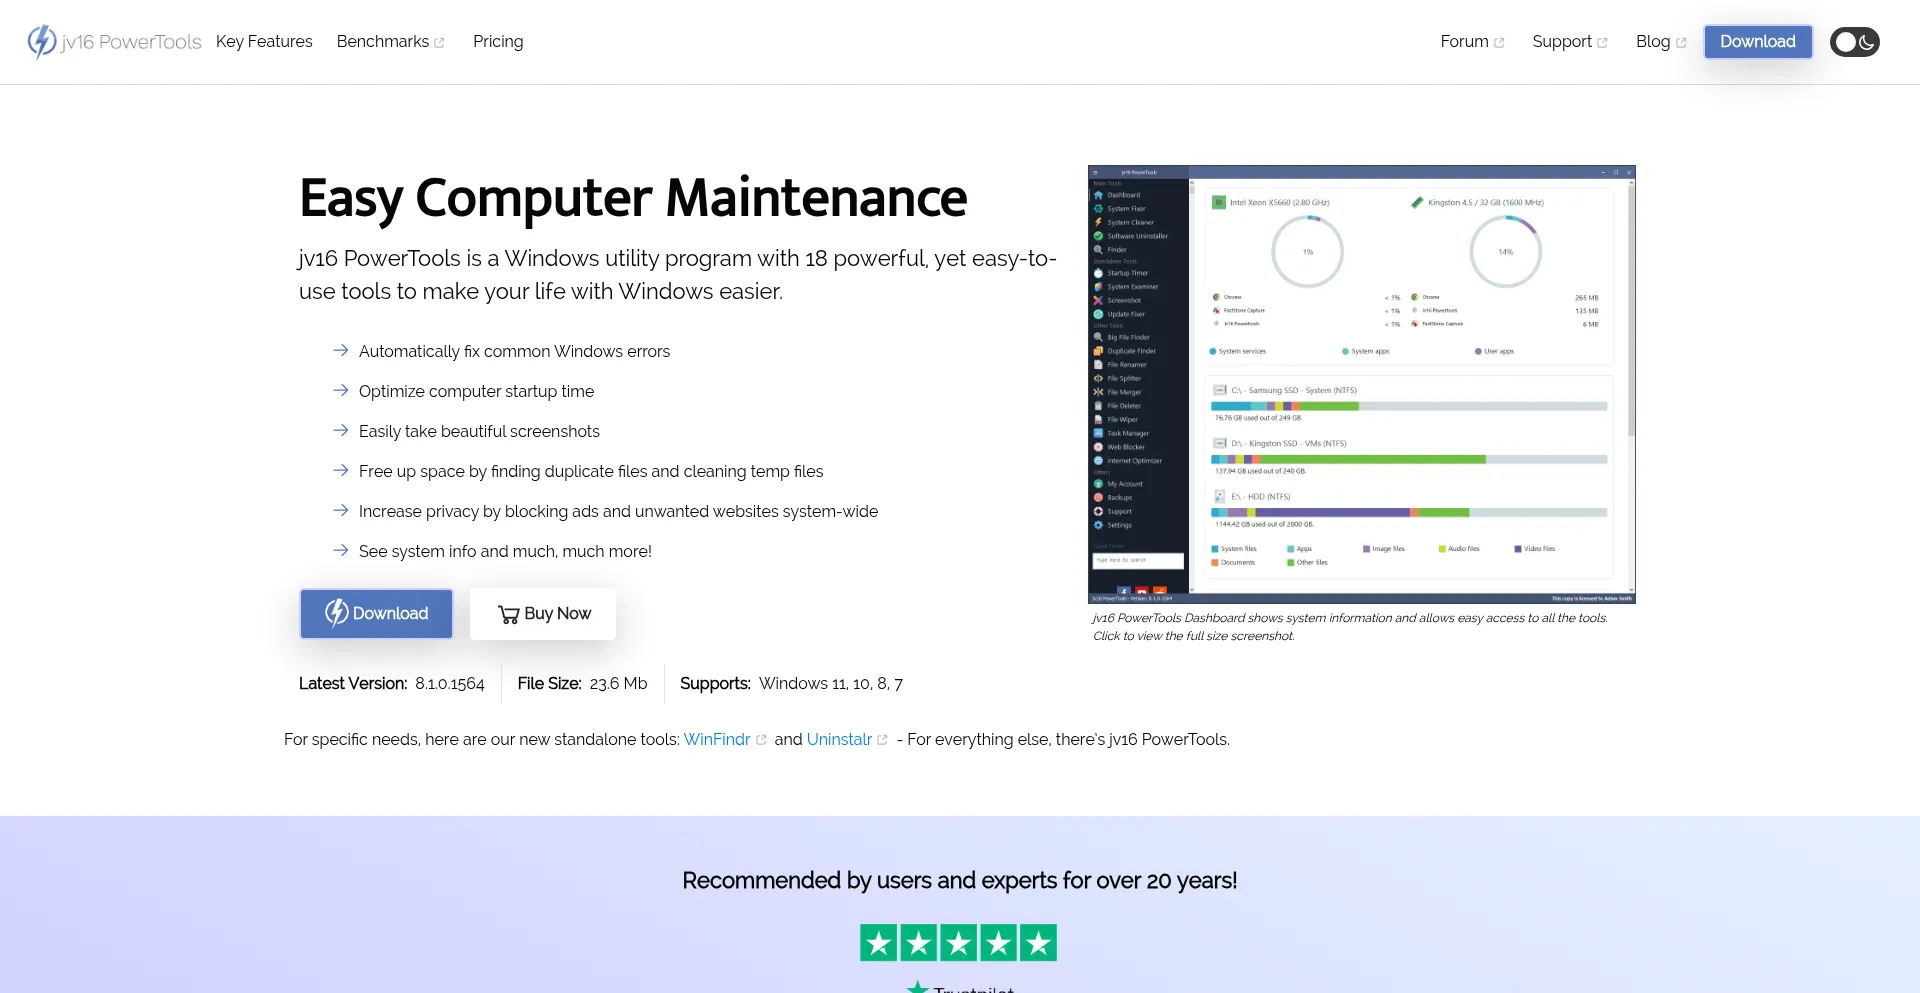Screen dimensions: 1920x993
Task: Click the jv16 PowerTools lightning logo icon
Action: (x=41, y=41)
